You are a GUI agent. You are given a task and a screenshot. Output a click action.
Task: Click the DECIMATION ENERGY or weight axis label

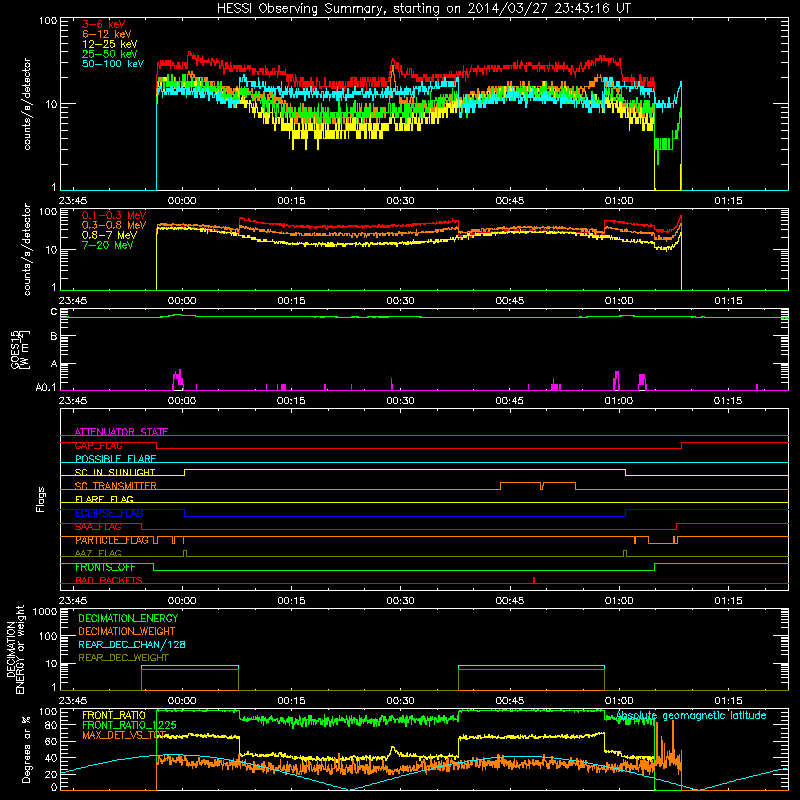pyautogui.click(x=15, y=649)
